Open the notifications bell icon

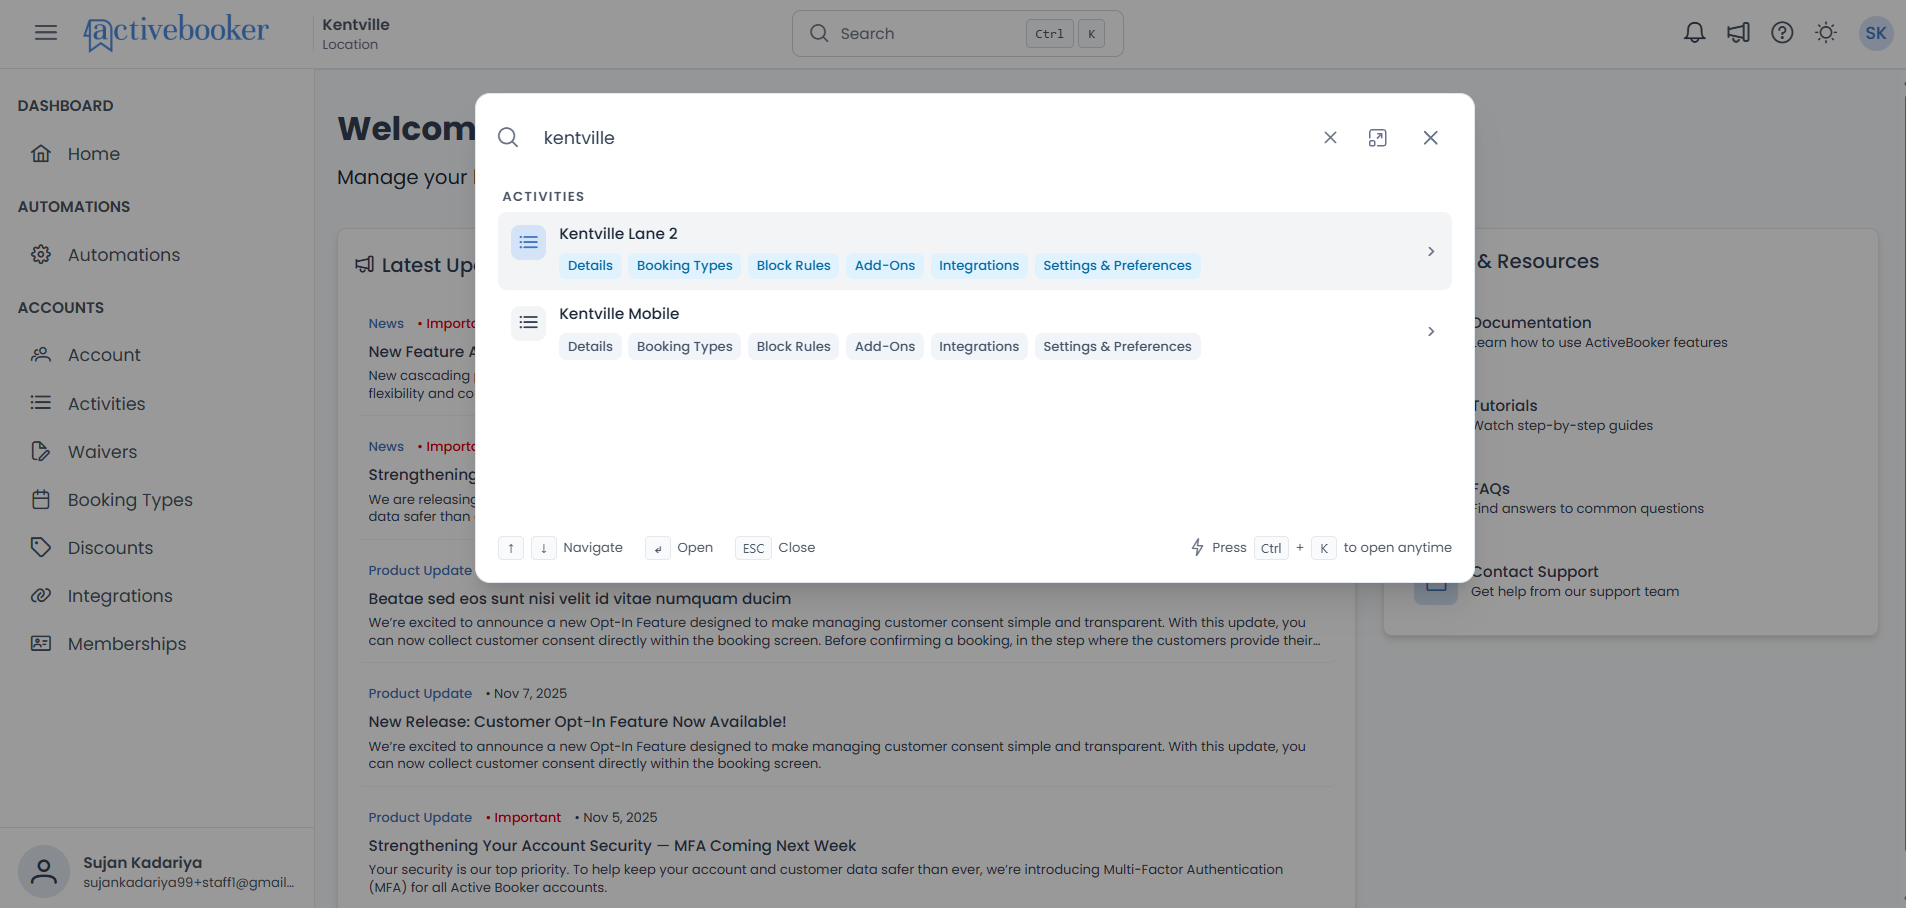click(x=1694, y=33)
